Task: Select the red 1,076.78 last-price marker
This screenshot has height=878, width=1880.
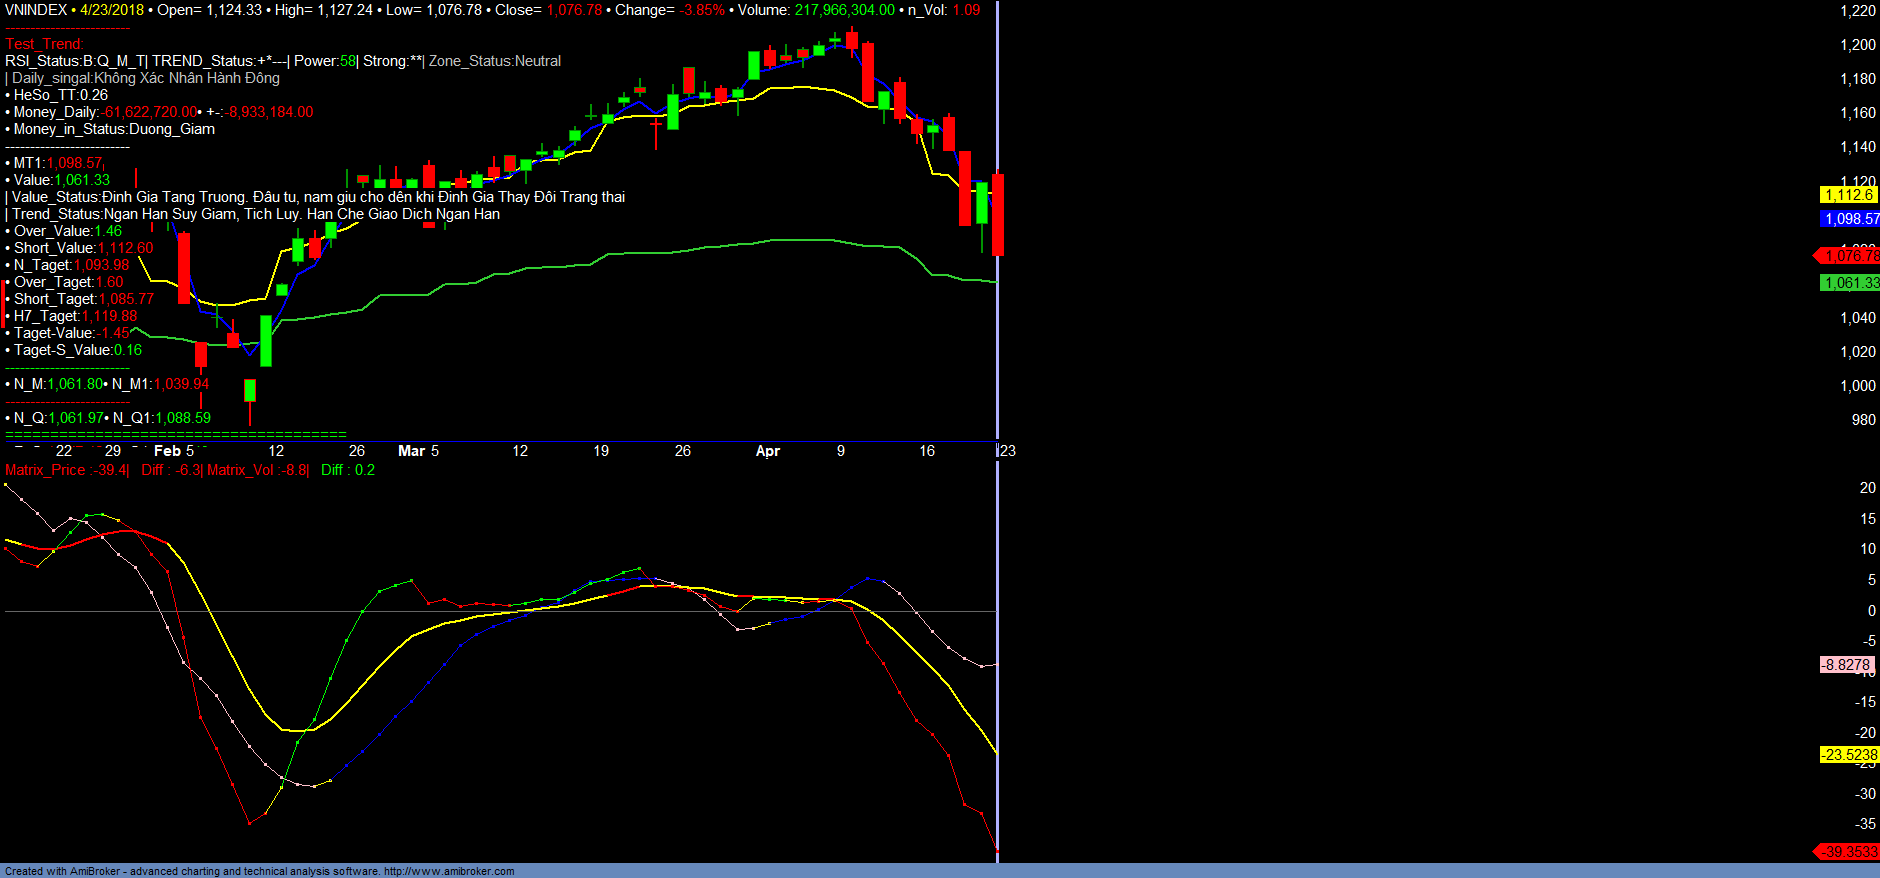Action: 1850,256
